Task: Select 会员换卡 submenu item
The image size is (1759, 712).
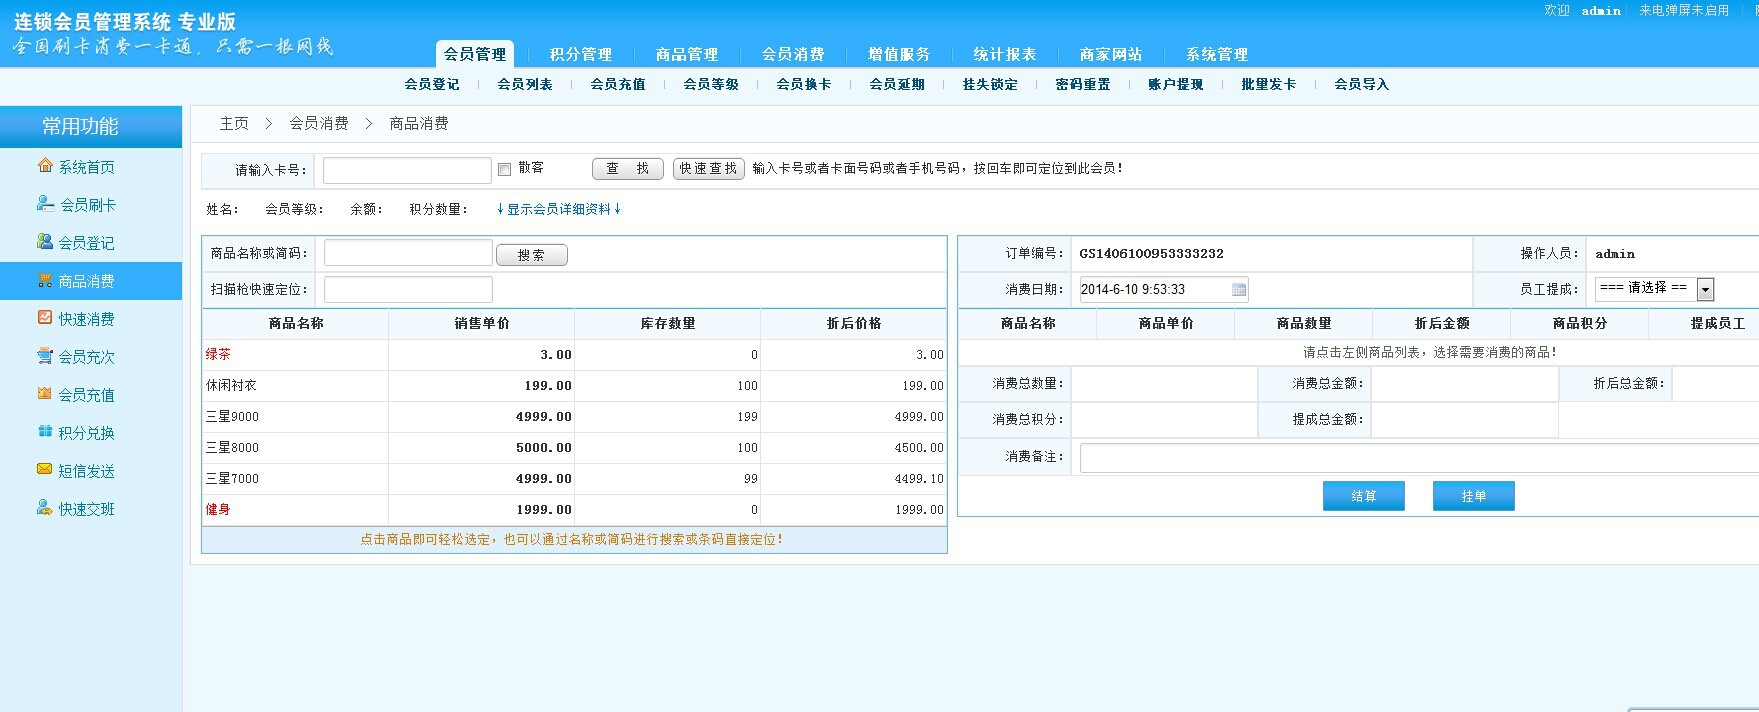Action: (804, 84)
